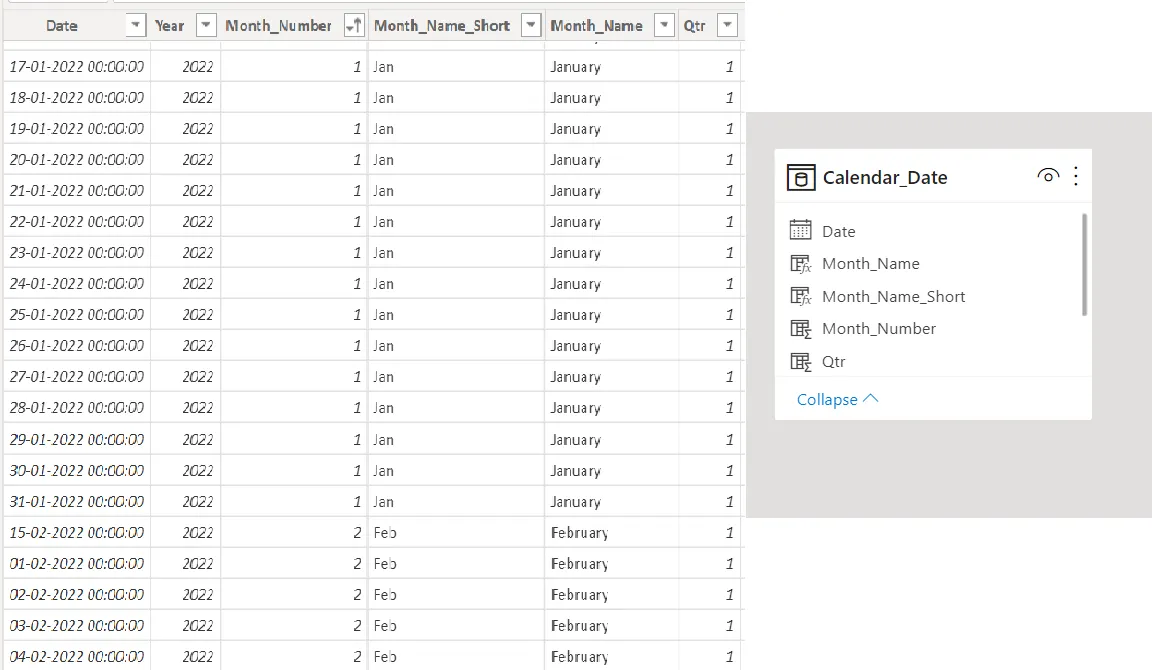Click the fx icon next to Month_Name_Short
This screenshot has height=670, width=1152.
[800, 296]
